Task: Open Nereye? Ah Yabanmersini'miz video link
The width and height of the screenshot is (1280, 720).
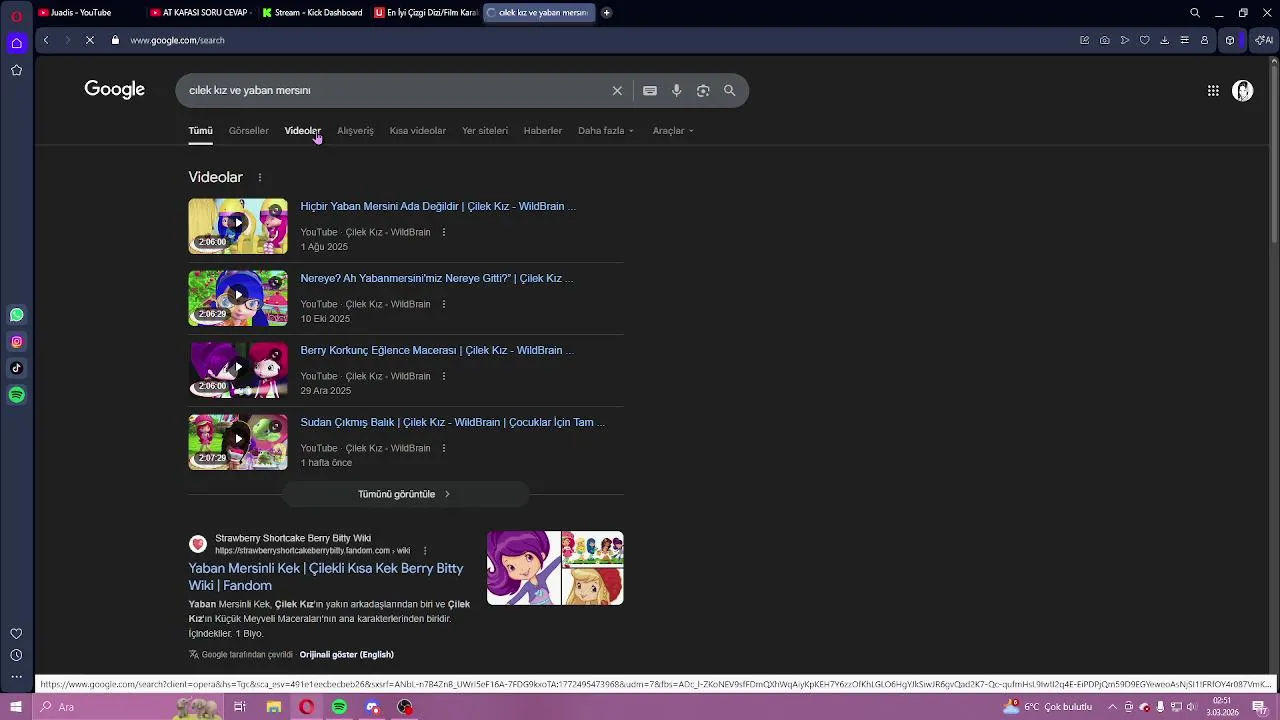Action: pos(437,279)
